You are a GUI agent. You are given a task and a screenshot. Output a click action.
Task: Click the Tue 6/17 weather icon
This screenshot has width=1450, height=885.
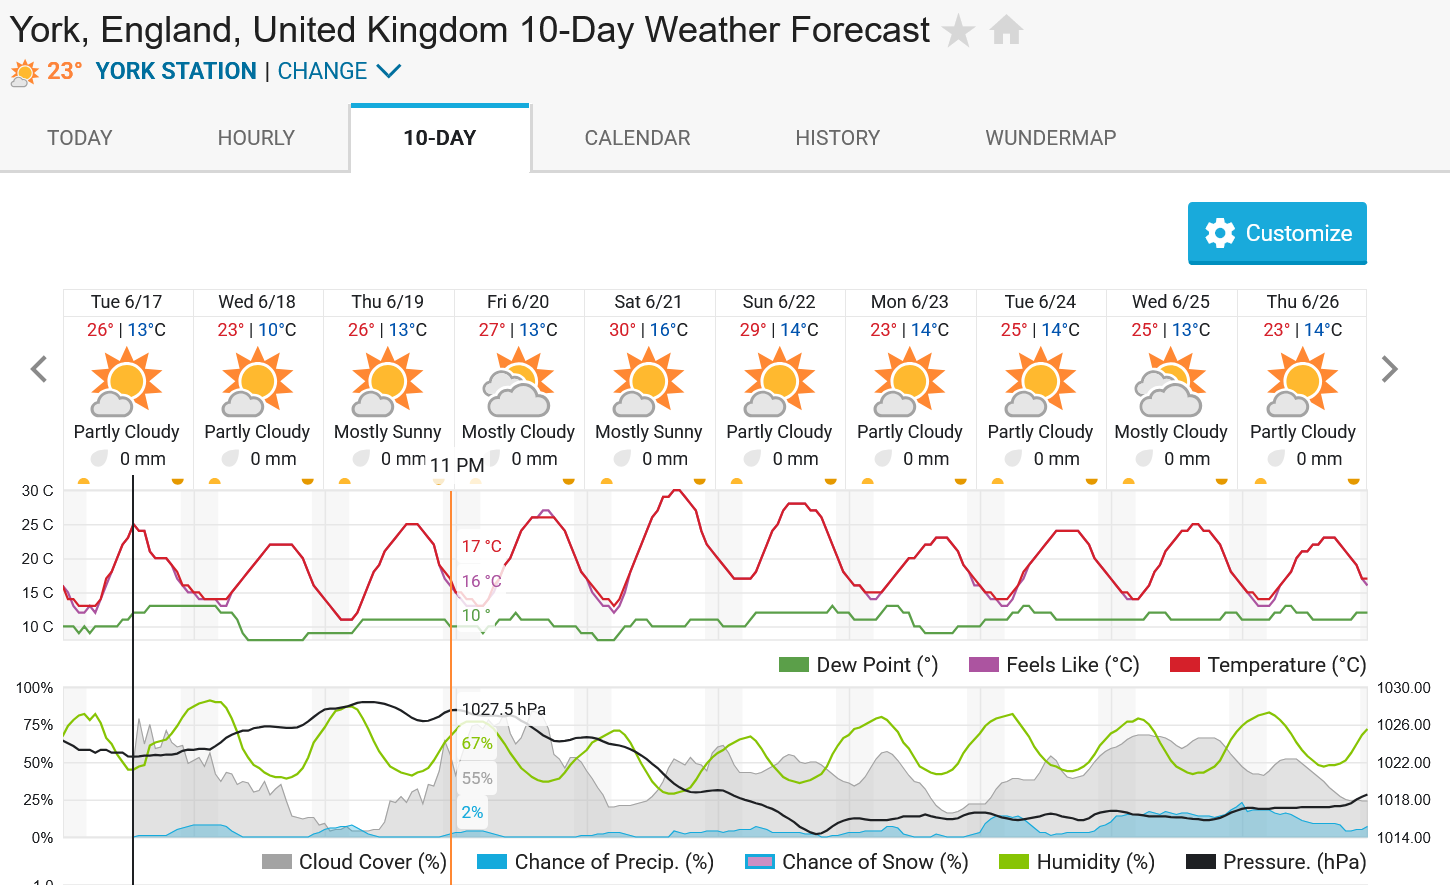(x=126, y=381)
